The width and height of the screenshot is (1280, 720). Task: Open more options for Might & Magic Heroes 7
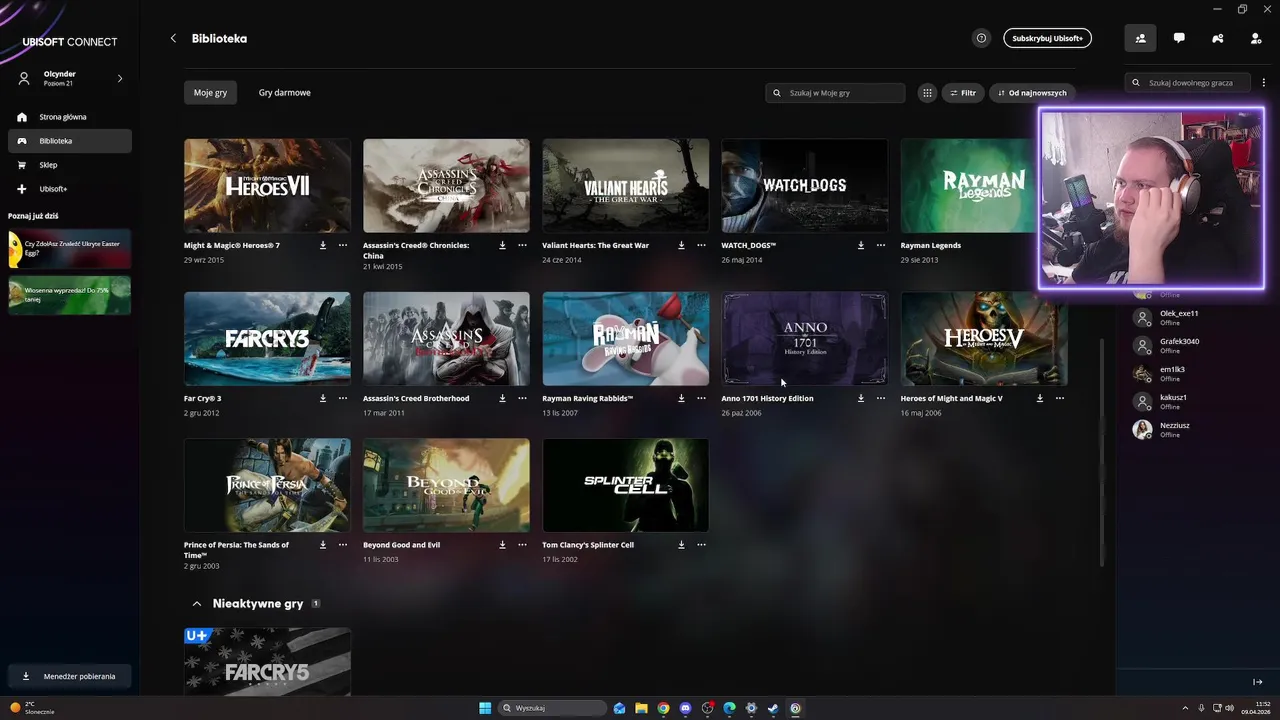[343, 245]
